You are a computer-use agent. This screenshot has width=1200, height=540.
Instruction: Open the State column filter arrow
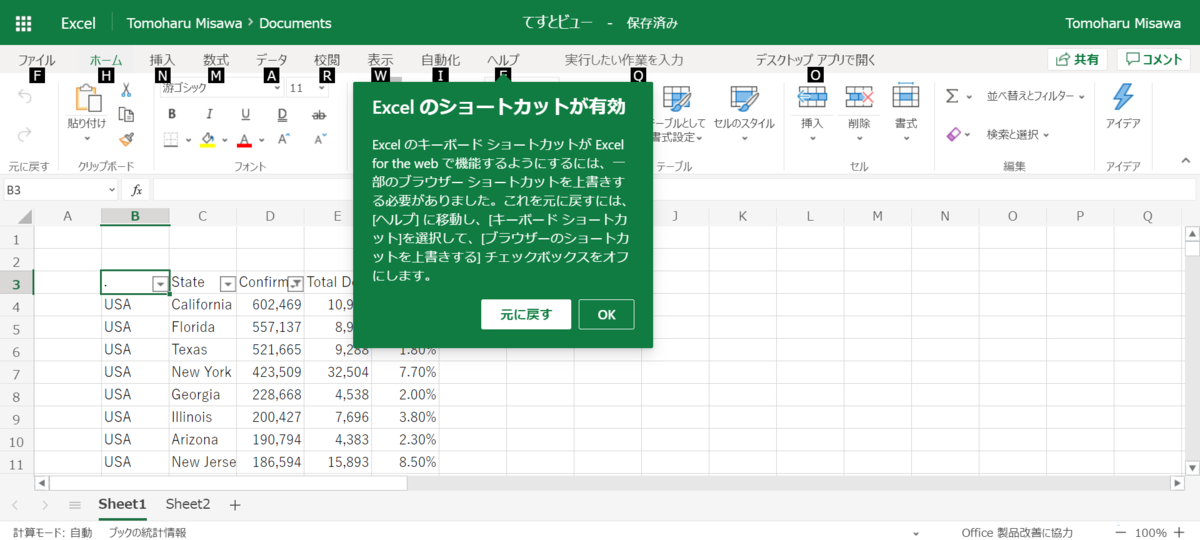[227, 284]
